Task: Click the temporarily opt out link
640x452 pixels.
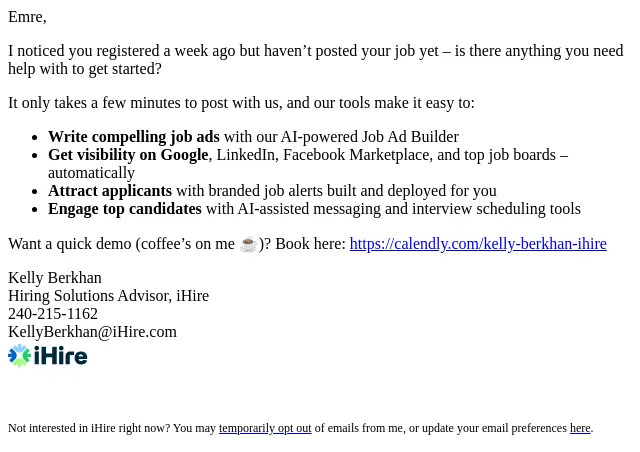Action: coord(265,428)
